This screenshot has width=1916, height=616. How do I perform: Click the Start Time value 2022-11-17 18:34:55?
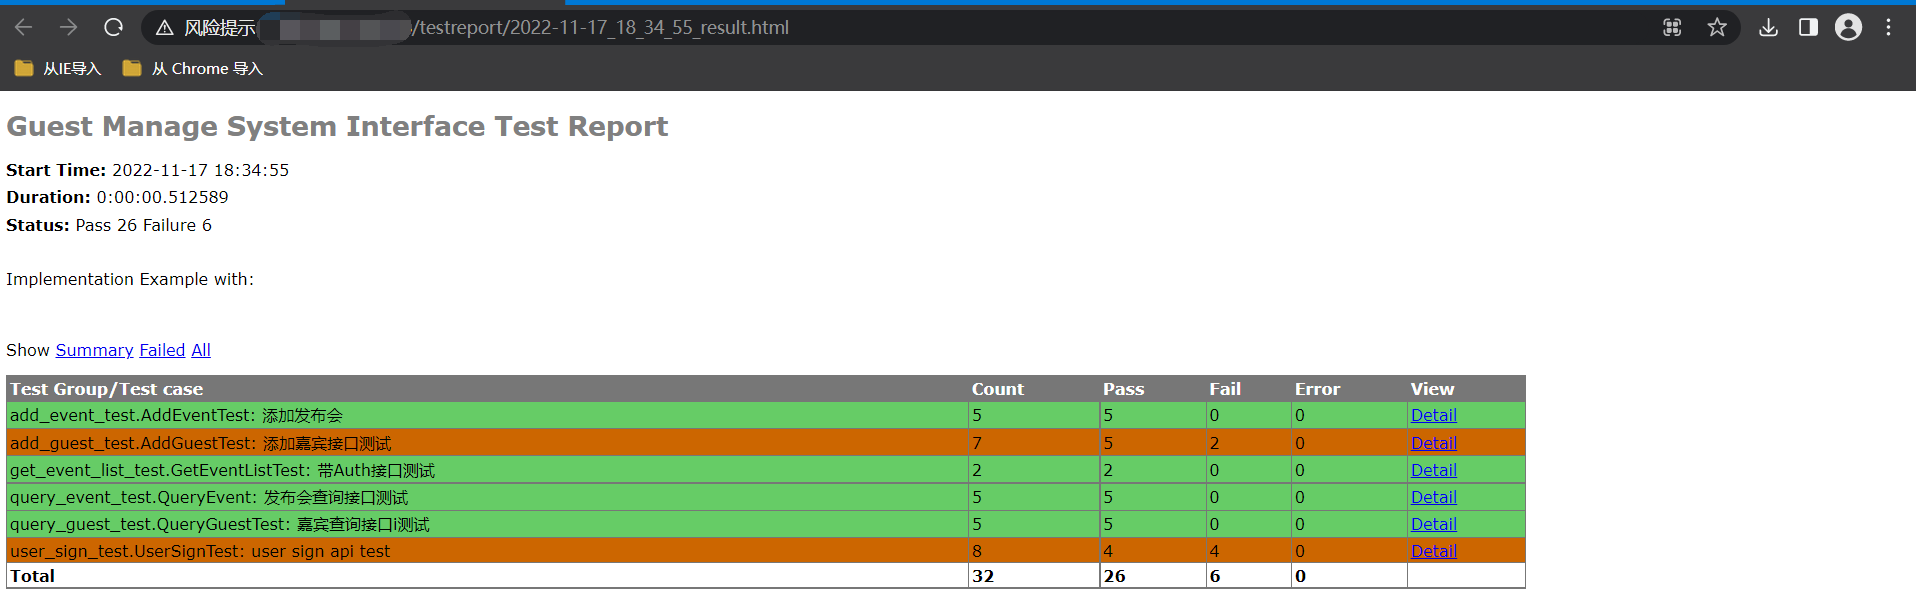pyautogui.click(x=200, y=170)
